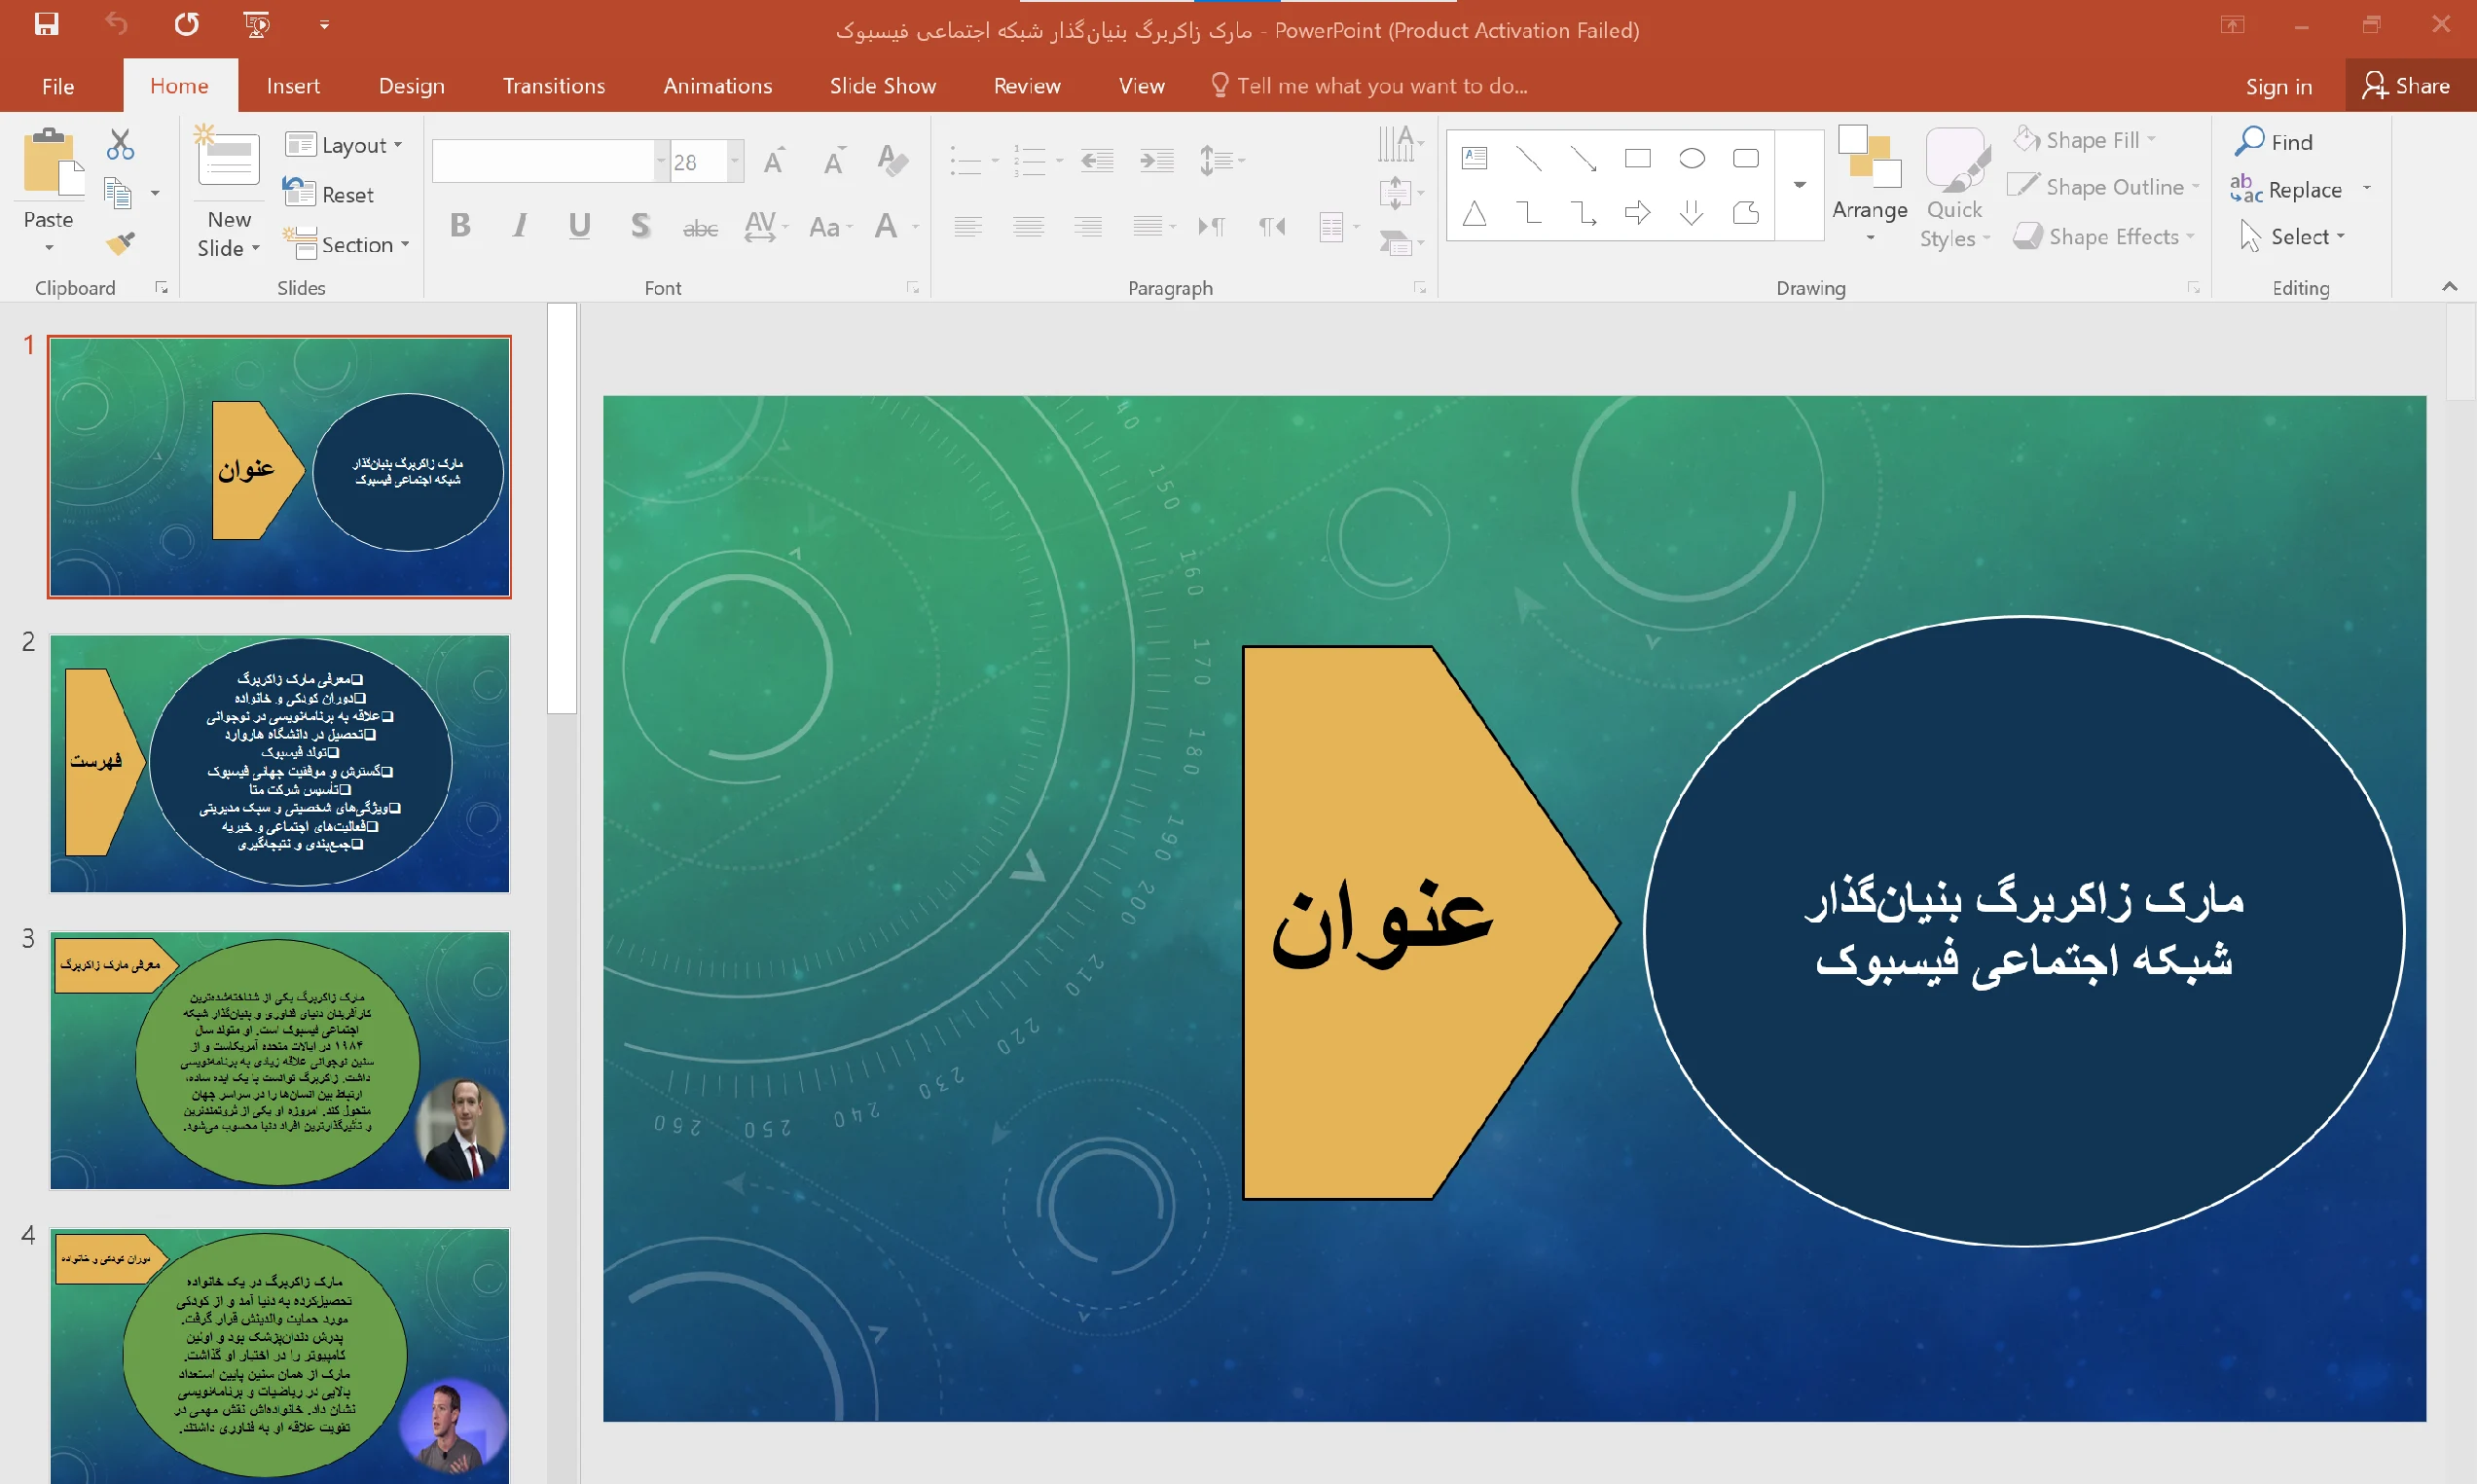The height and width of the screenshot is (1484, 2477).
Task: Cut selection with the scissors icon
Action: [120, 144]
